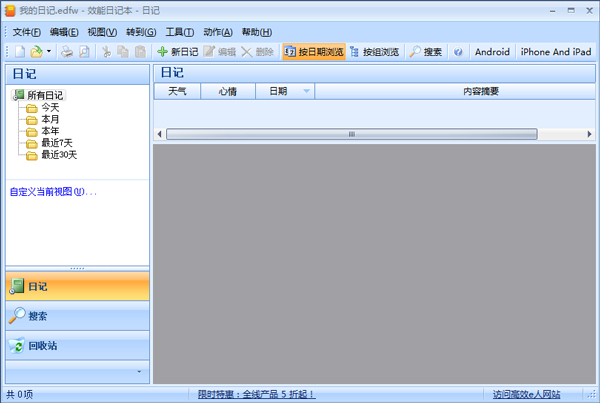The image size is (600, 403).
Task: Switch to the 回收站 navigation pane
Action: (77, 346)
